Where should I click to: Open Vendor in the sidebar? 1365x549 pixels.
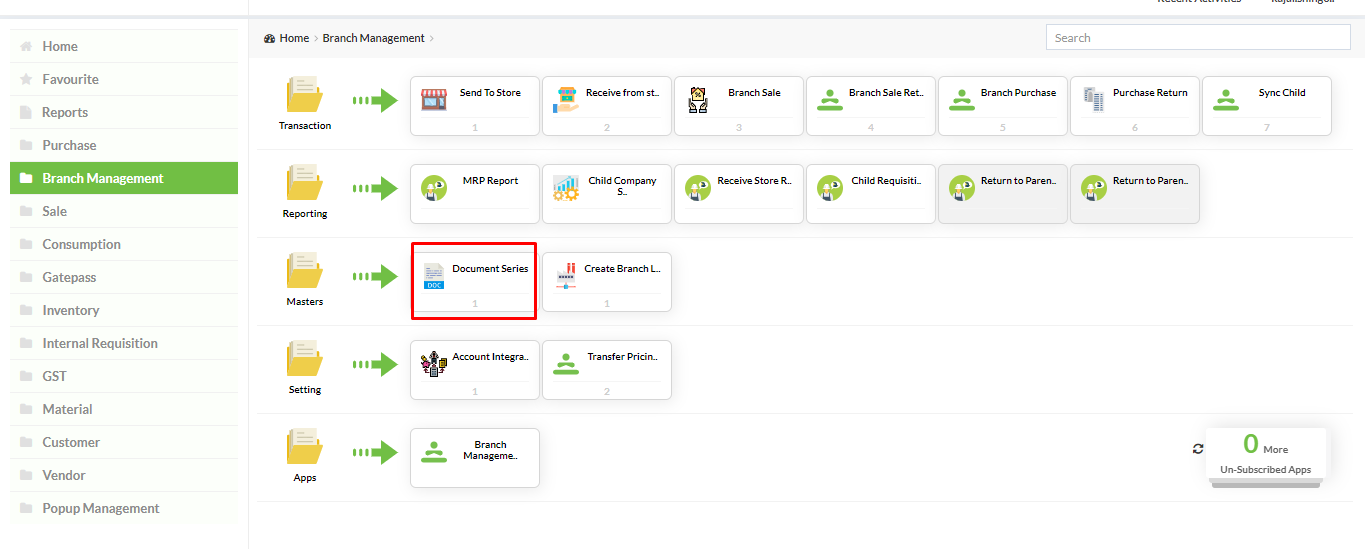[x=124, y=475]
